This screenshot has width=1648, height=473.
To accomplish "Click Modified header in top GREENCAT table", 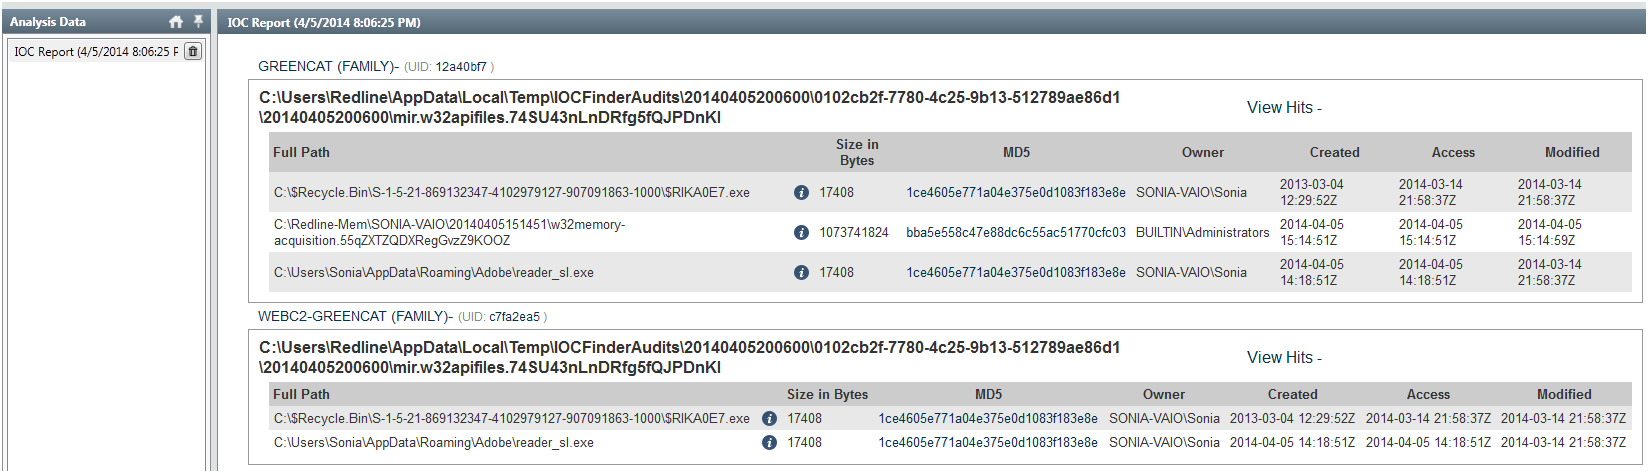I will pos(1572,152).
